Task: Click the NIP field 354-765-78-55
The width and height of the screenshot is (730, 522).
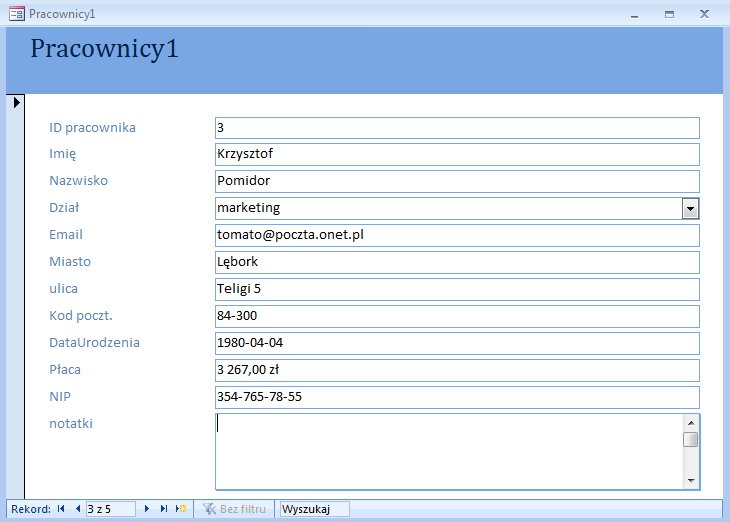Action: (x=457, y=397)
